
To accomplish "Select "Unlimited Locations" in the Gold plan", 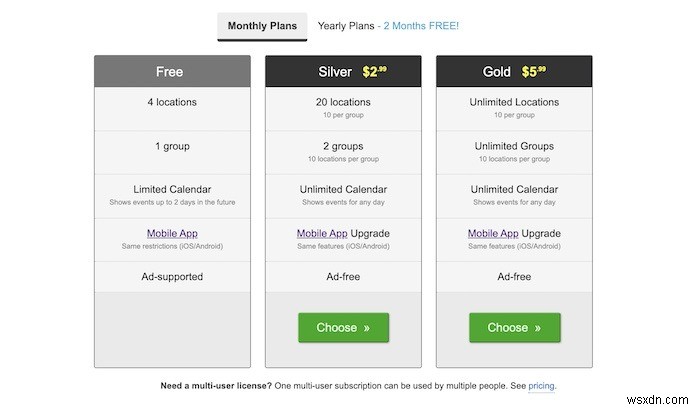I will [514, 102].
